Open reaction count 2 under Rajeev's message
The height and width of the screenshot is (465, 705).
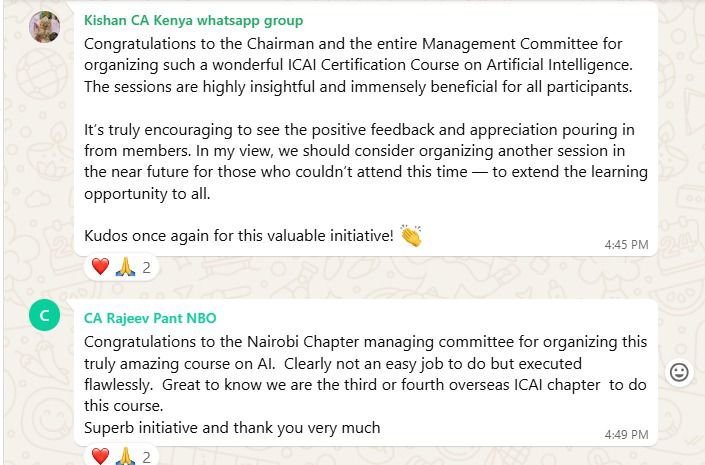pyautogui.click(x=146, y=457)
